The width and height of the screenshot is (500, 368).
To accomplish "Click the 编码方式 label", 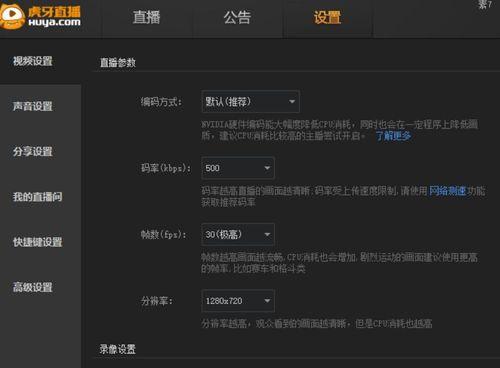I will pyautogui.click(x=161, y=101).
